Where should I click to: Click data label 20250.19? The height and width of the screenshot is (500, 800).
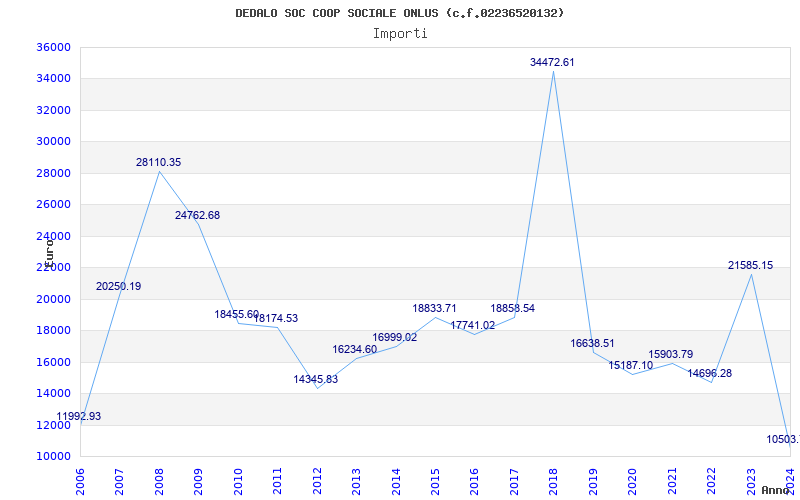pyautogui.click(x=118, y=286)
